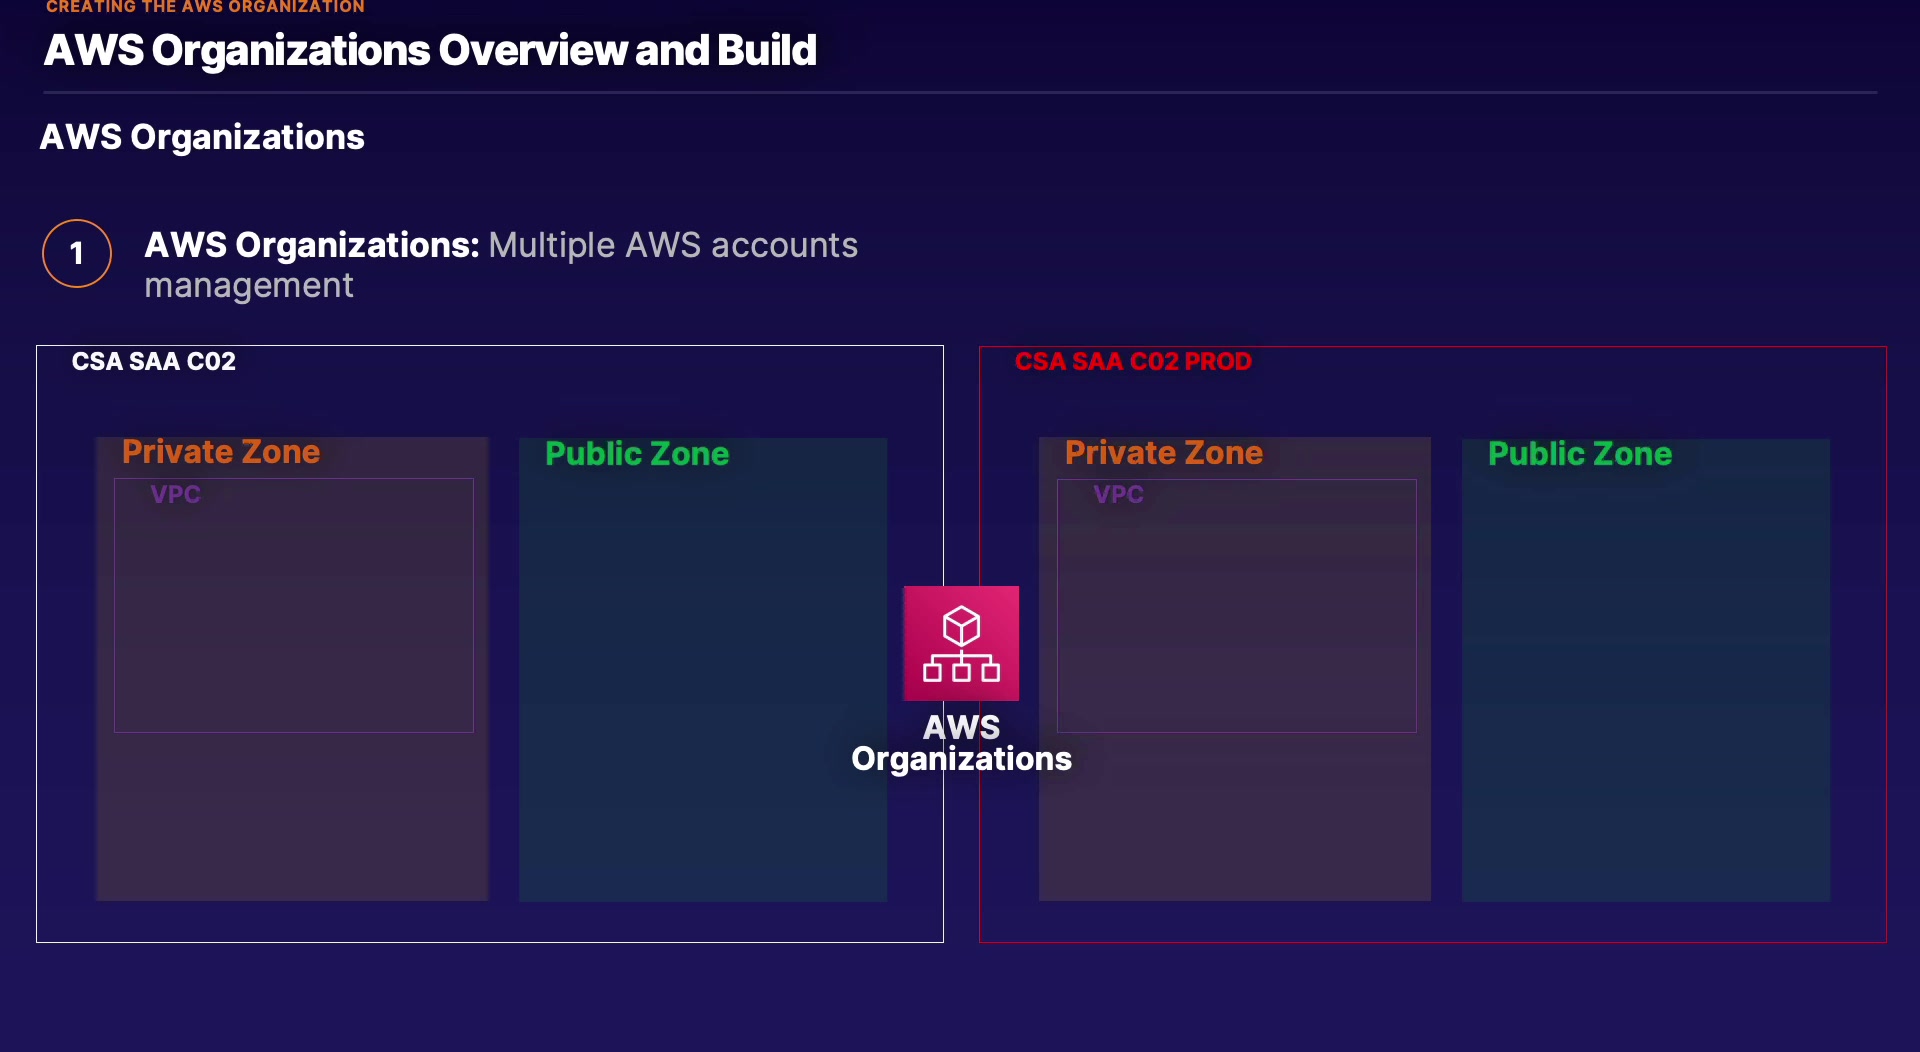This screenshot has width=1920, height=1052.
Task: Click the "AWS Organizations" subheading below the divider
Action: [x=202, y=137]
